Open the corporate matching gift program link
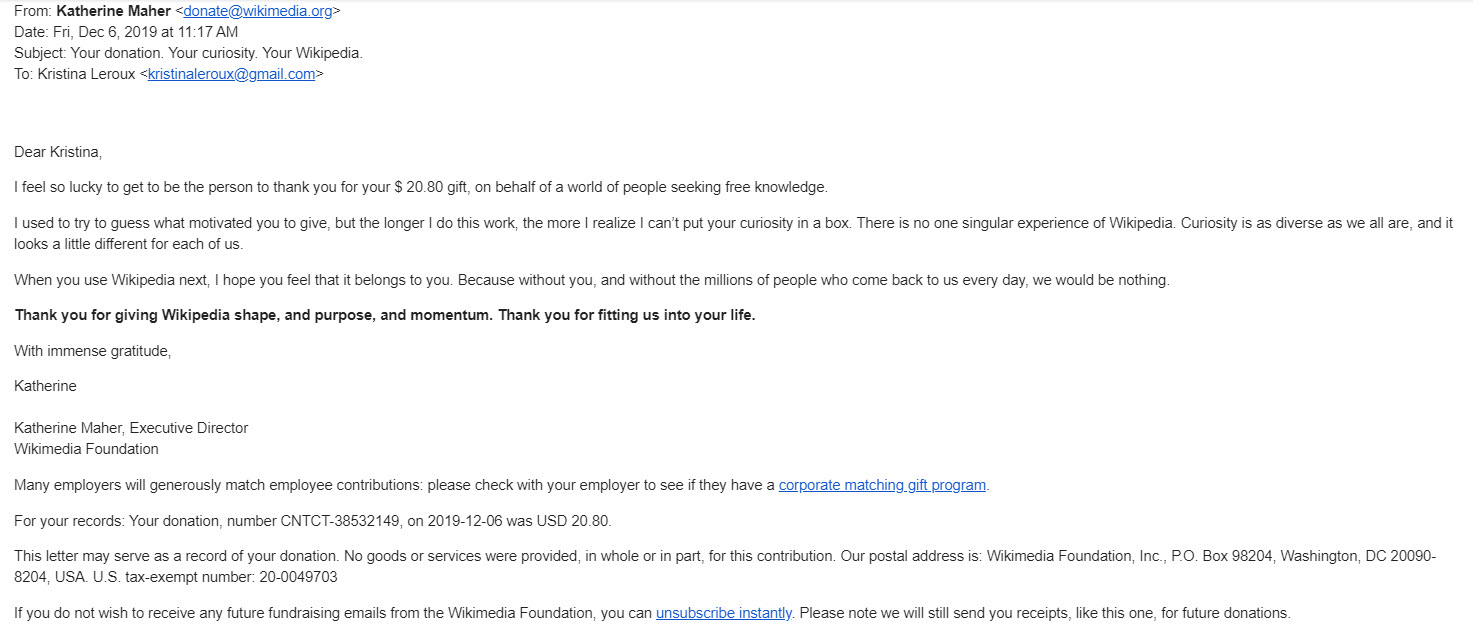Viewport: 1473px width, 631px height. pyautogui.click(x=883, y=486)
